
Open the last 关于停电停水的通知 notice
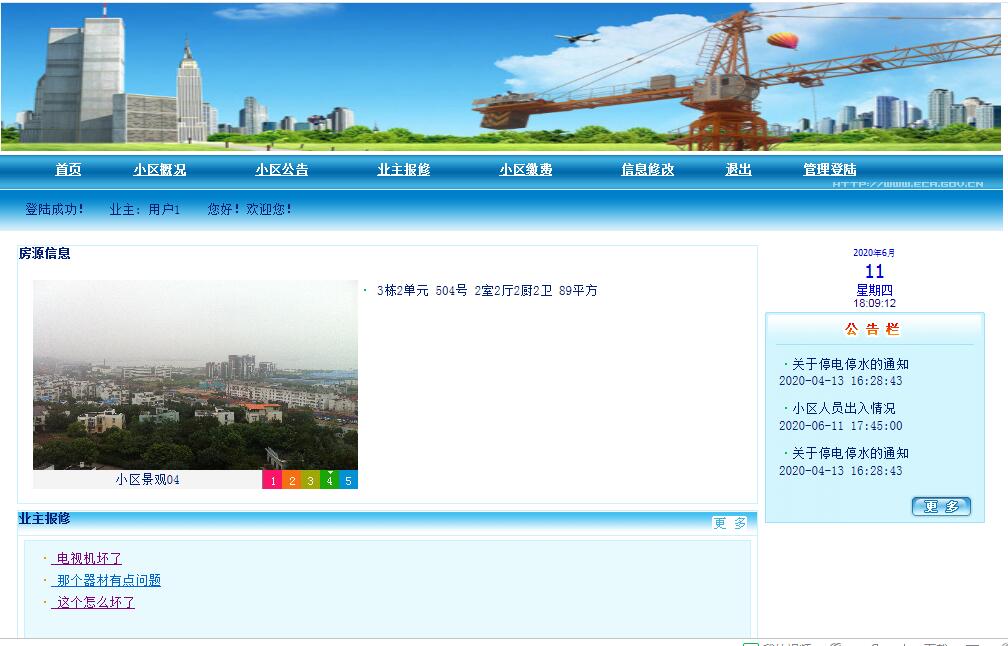point(850,453)
